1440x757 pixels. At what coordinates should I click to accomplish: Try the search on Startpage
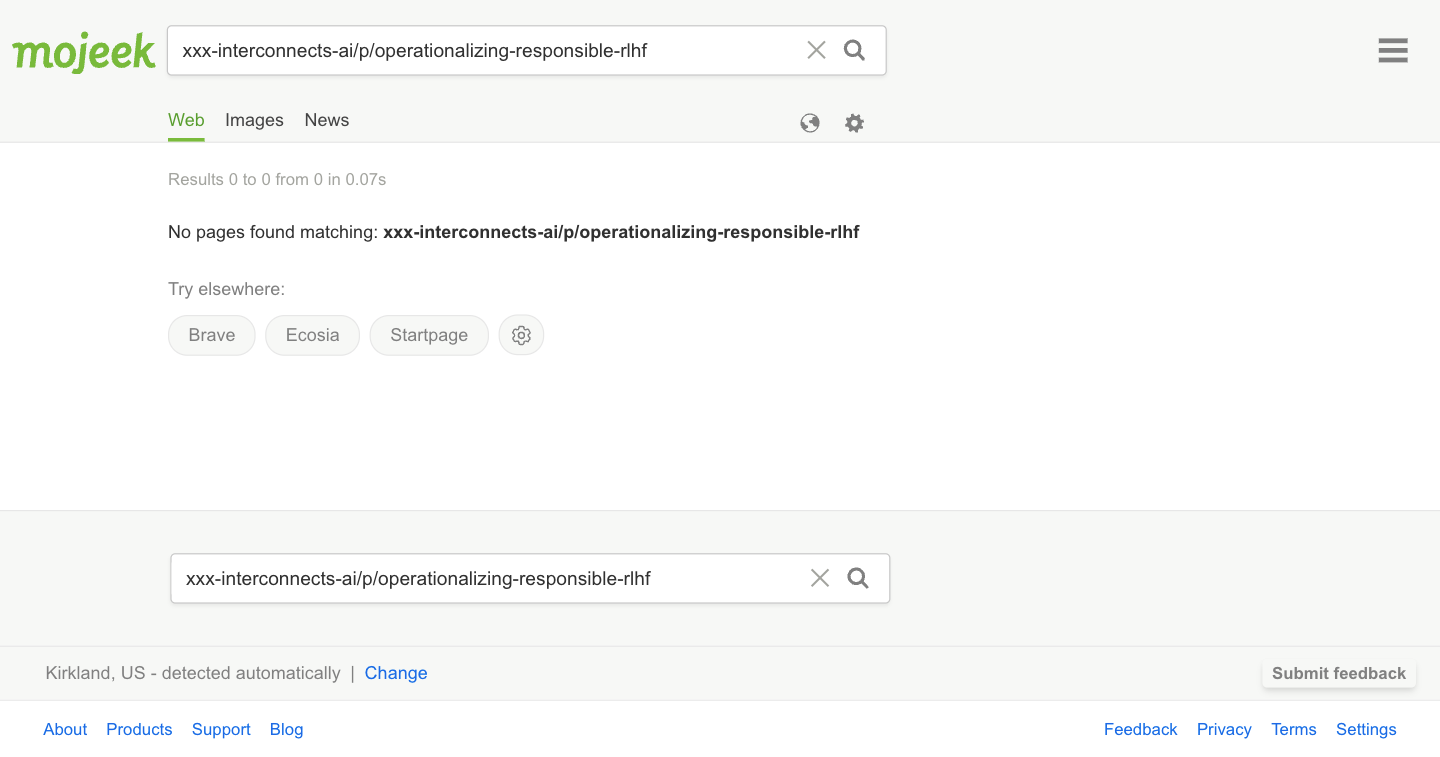click(429, 335)
